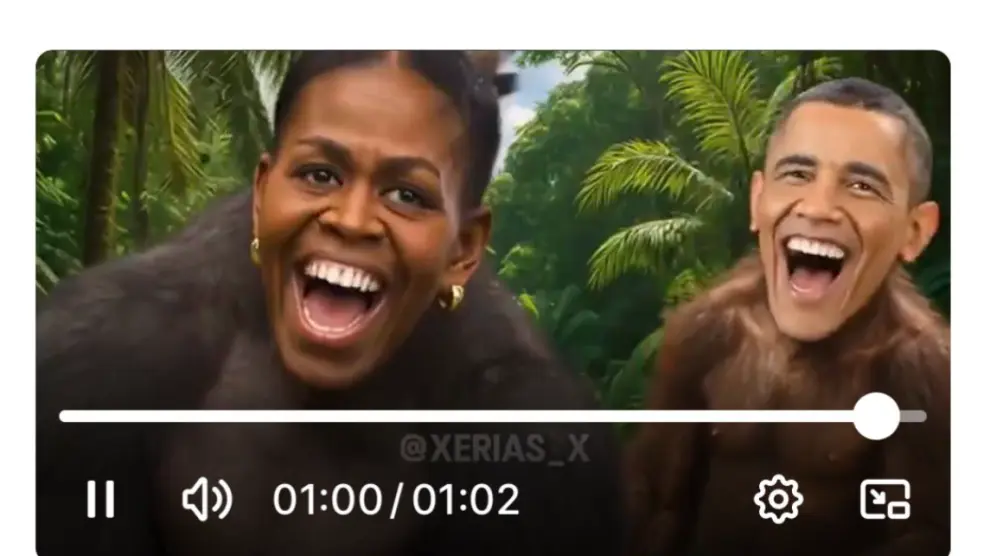Screen dimensions: 990x556
Task: Click the slash between the two timestamps
Action: click(397, 500)
